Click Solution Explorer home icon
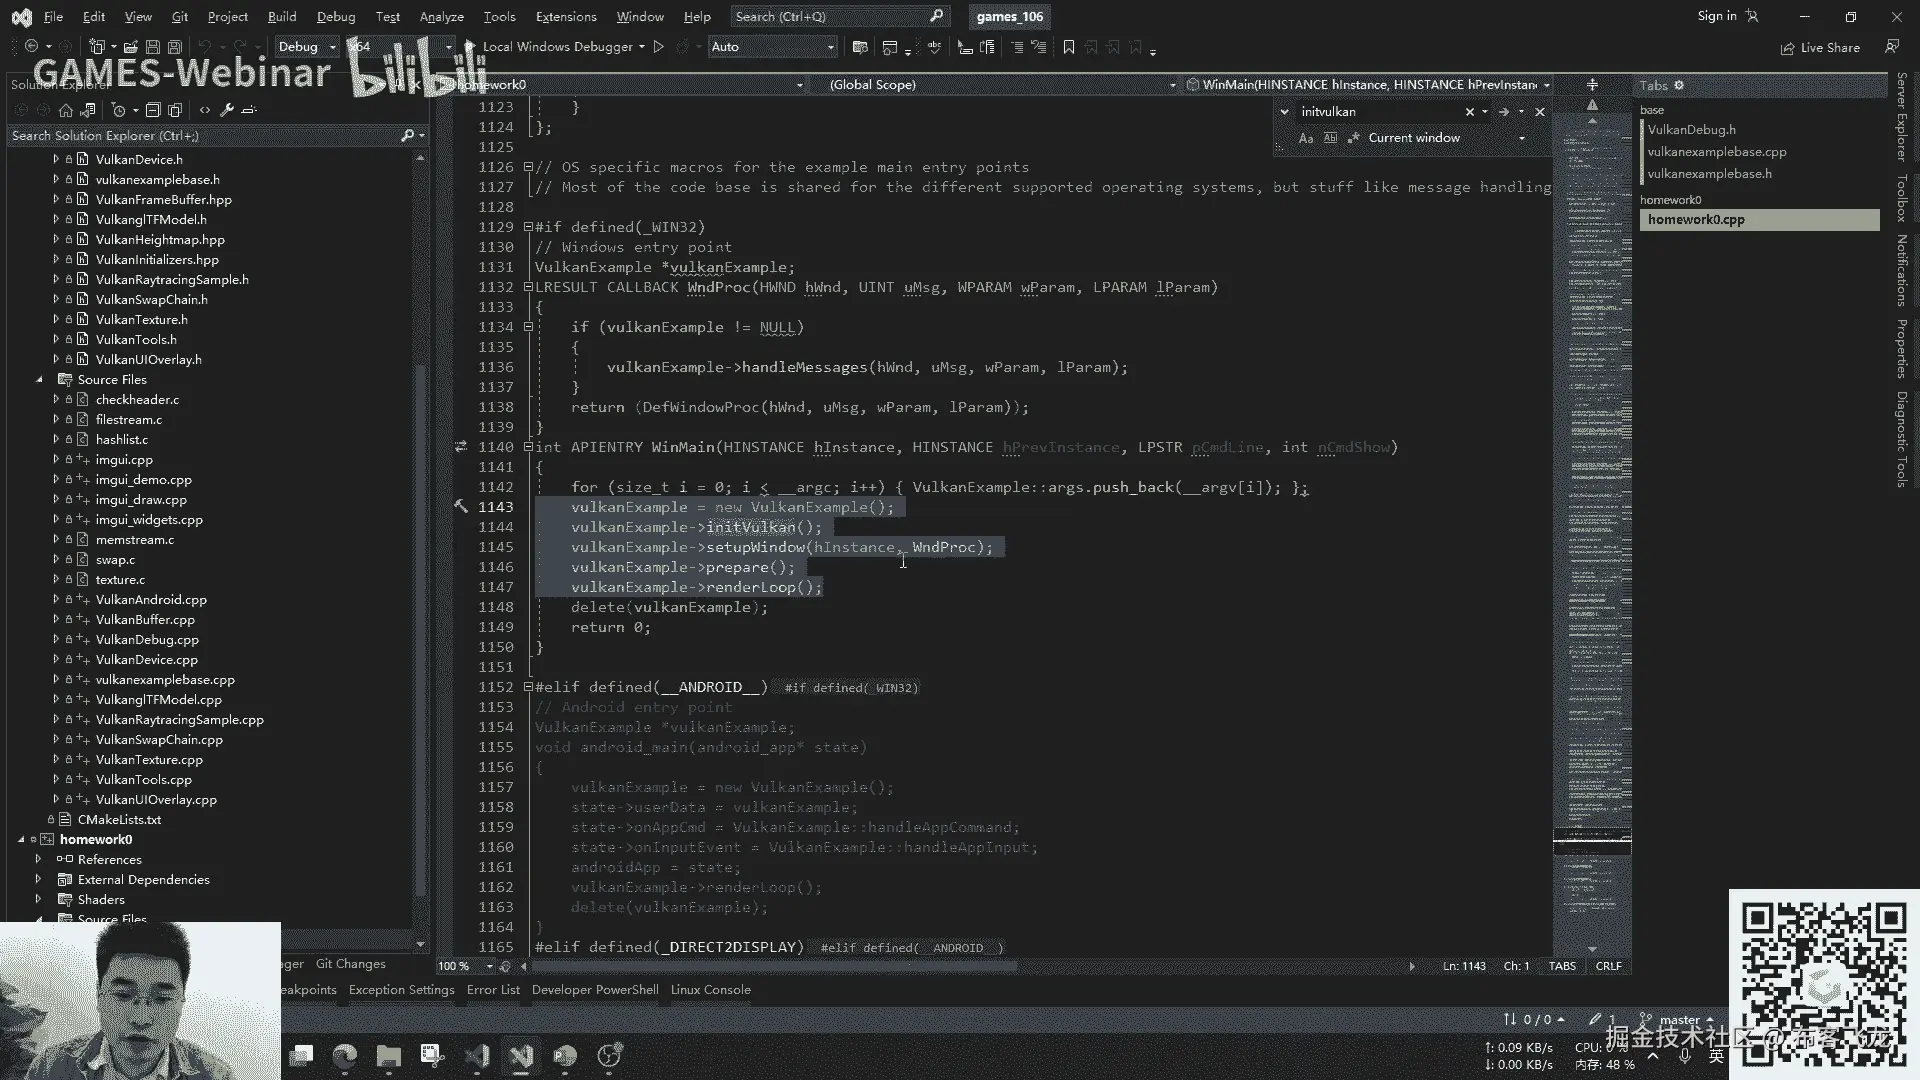Image resolution: width=1920 pixels, height=1080 pixels. (x=66, y=110)
